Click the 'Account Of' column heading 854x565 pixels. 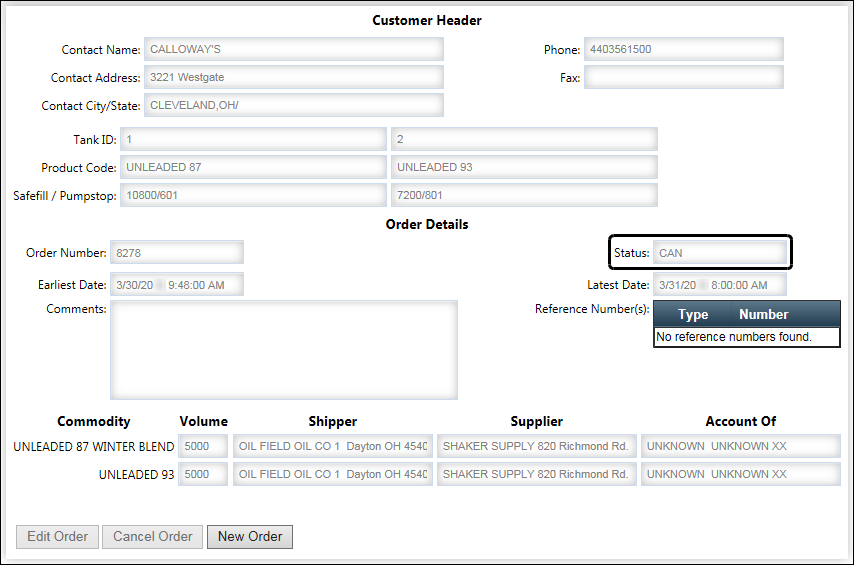point(741,421)
